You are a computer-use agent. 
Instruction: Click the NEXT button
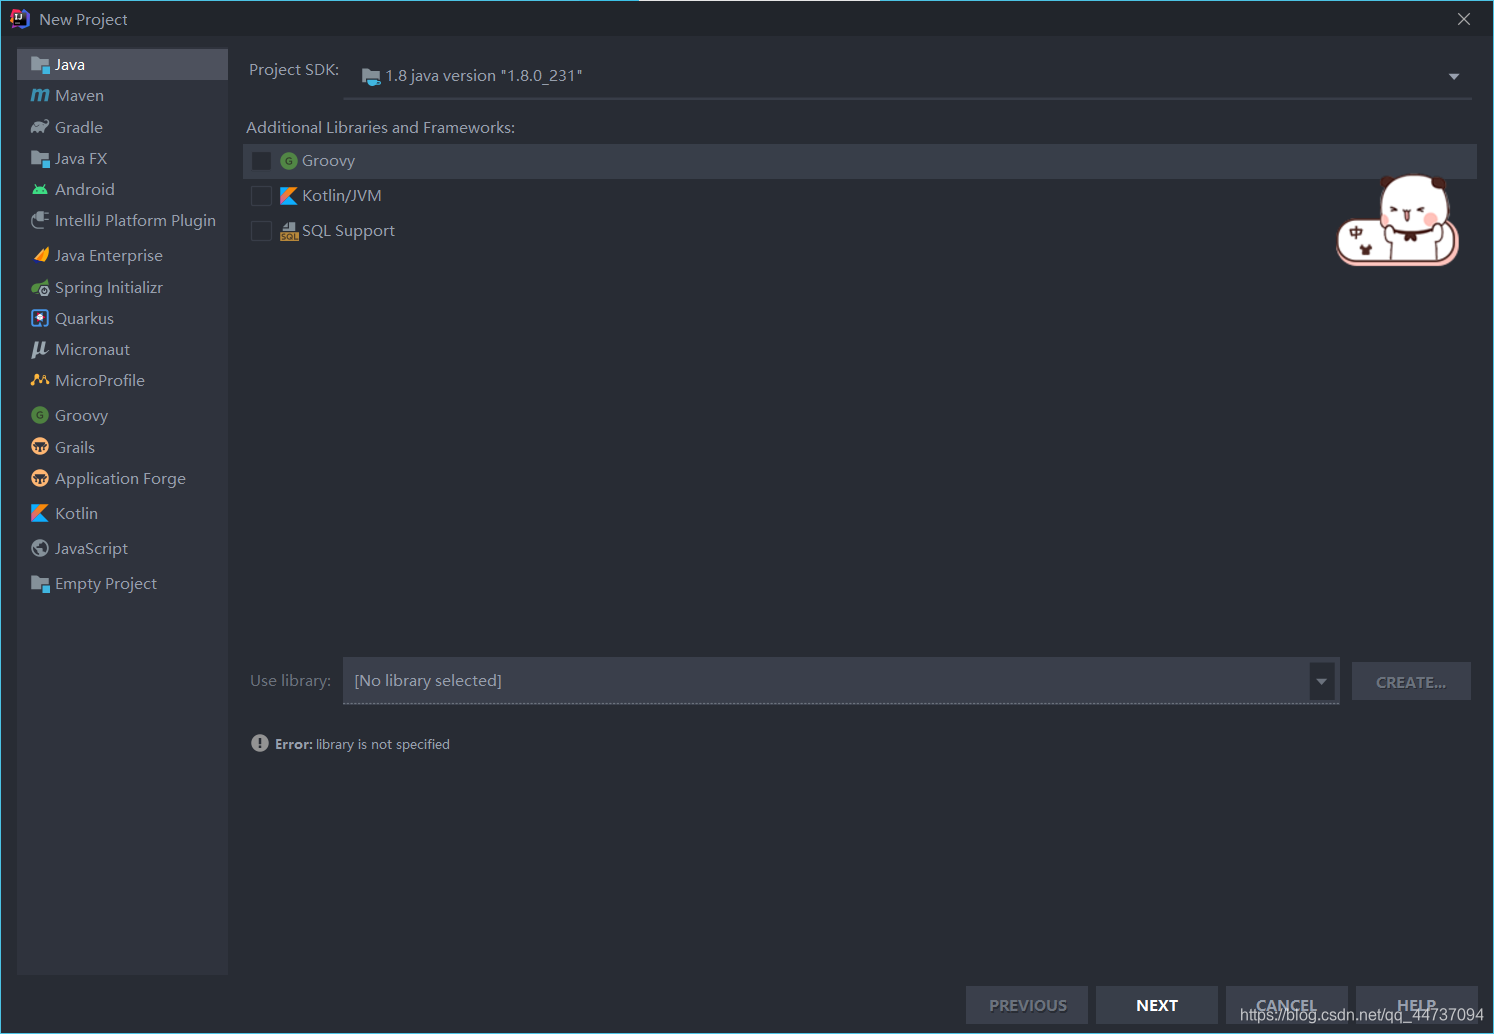(1157, 1005)
